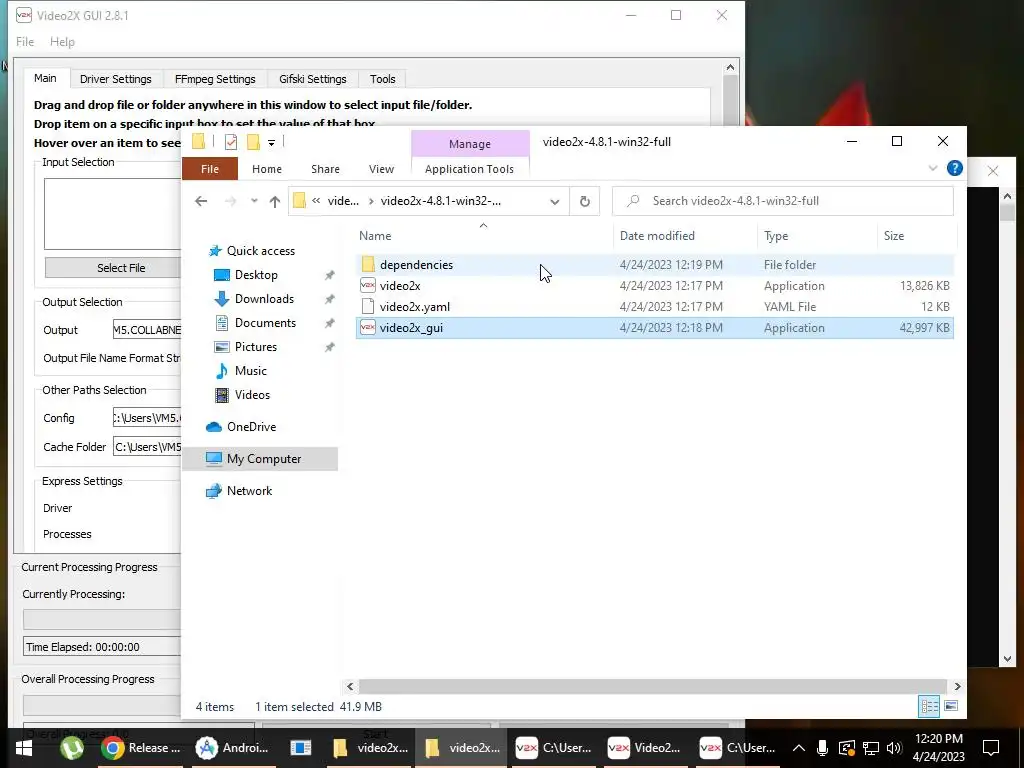Switch to FFmpeg Settings tab

pyautogui.click(x=215, y=79)
